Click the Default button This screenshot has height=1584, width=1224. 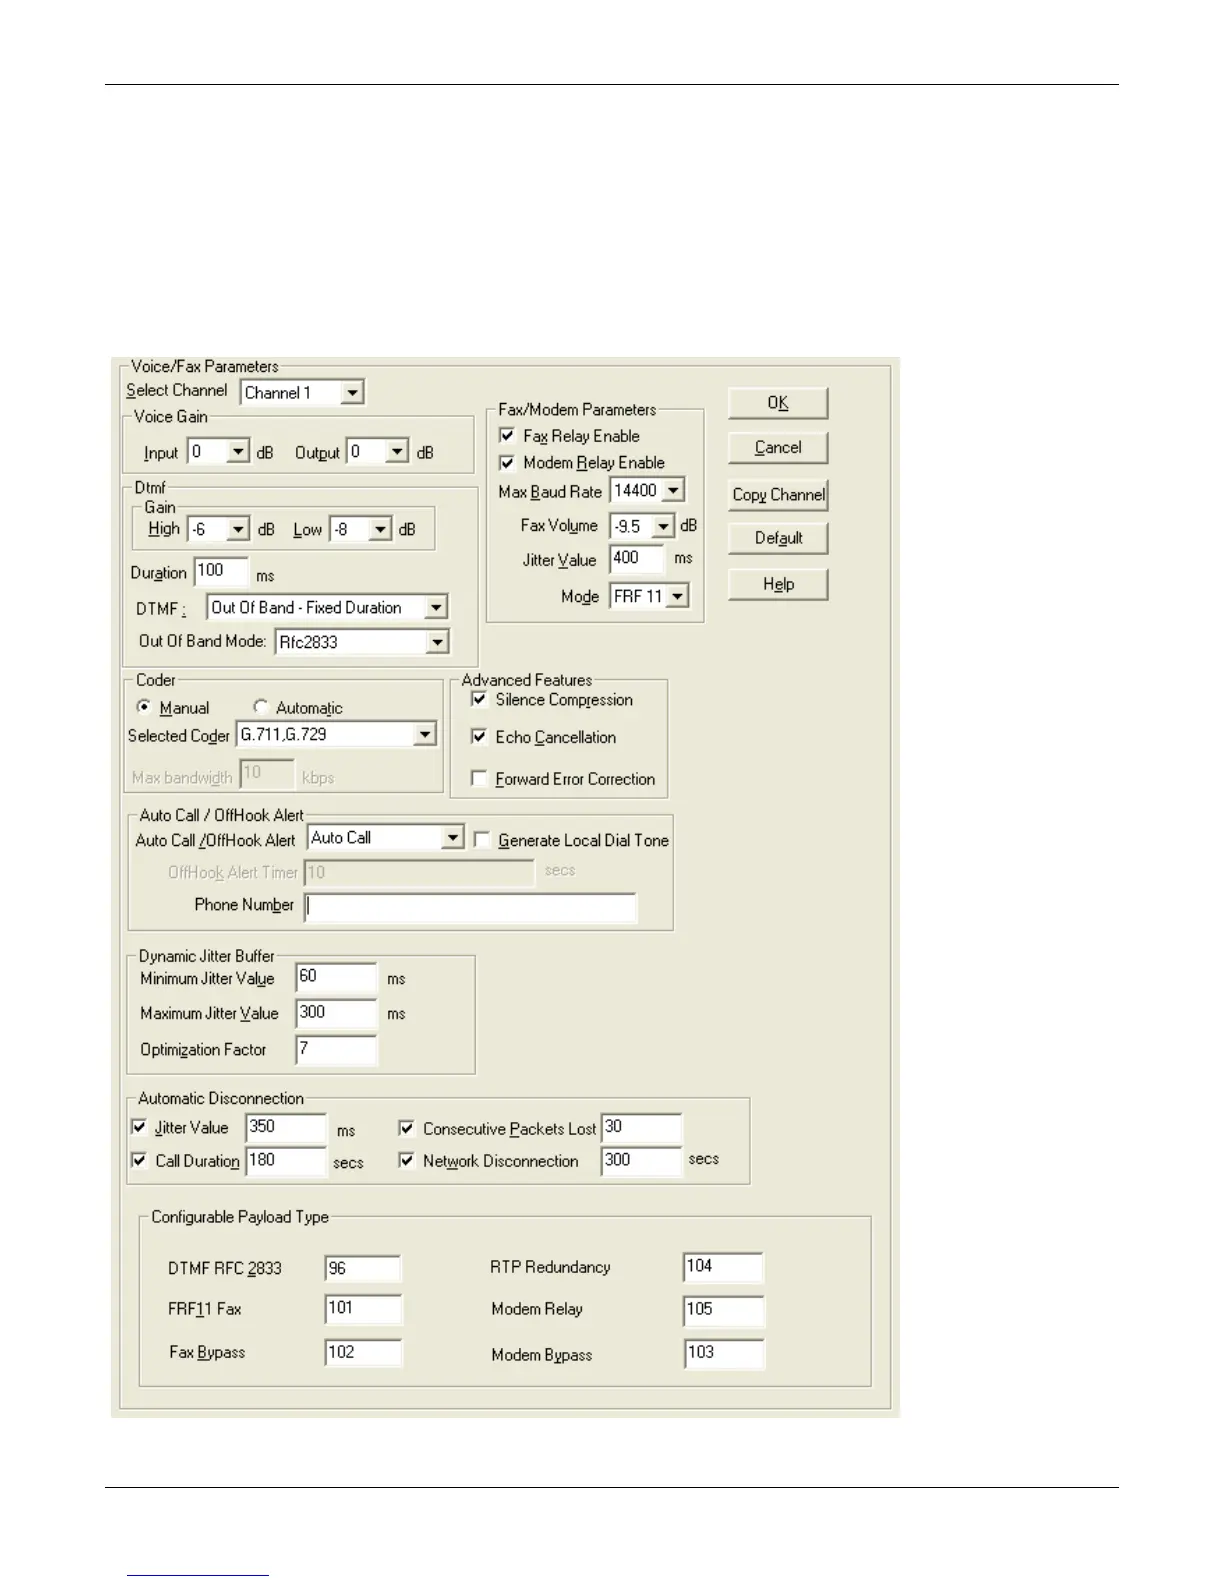[778, 538]
